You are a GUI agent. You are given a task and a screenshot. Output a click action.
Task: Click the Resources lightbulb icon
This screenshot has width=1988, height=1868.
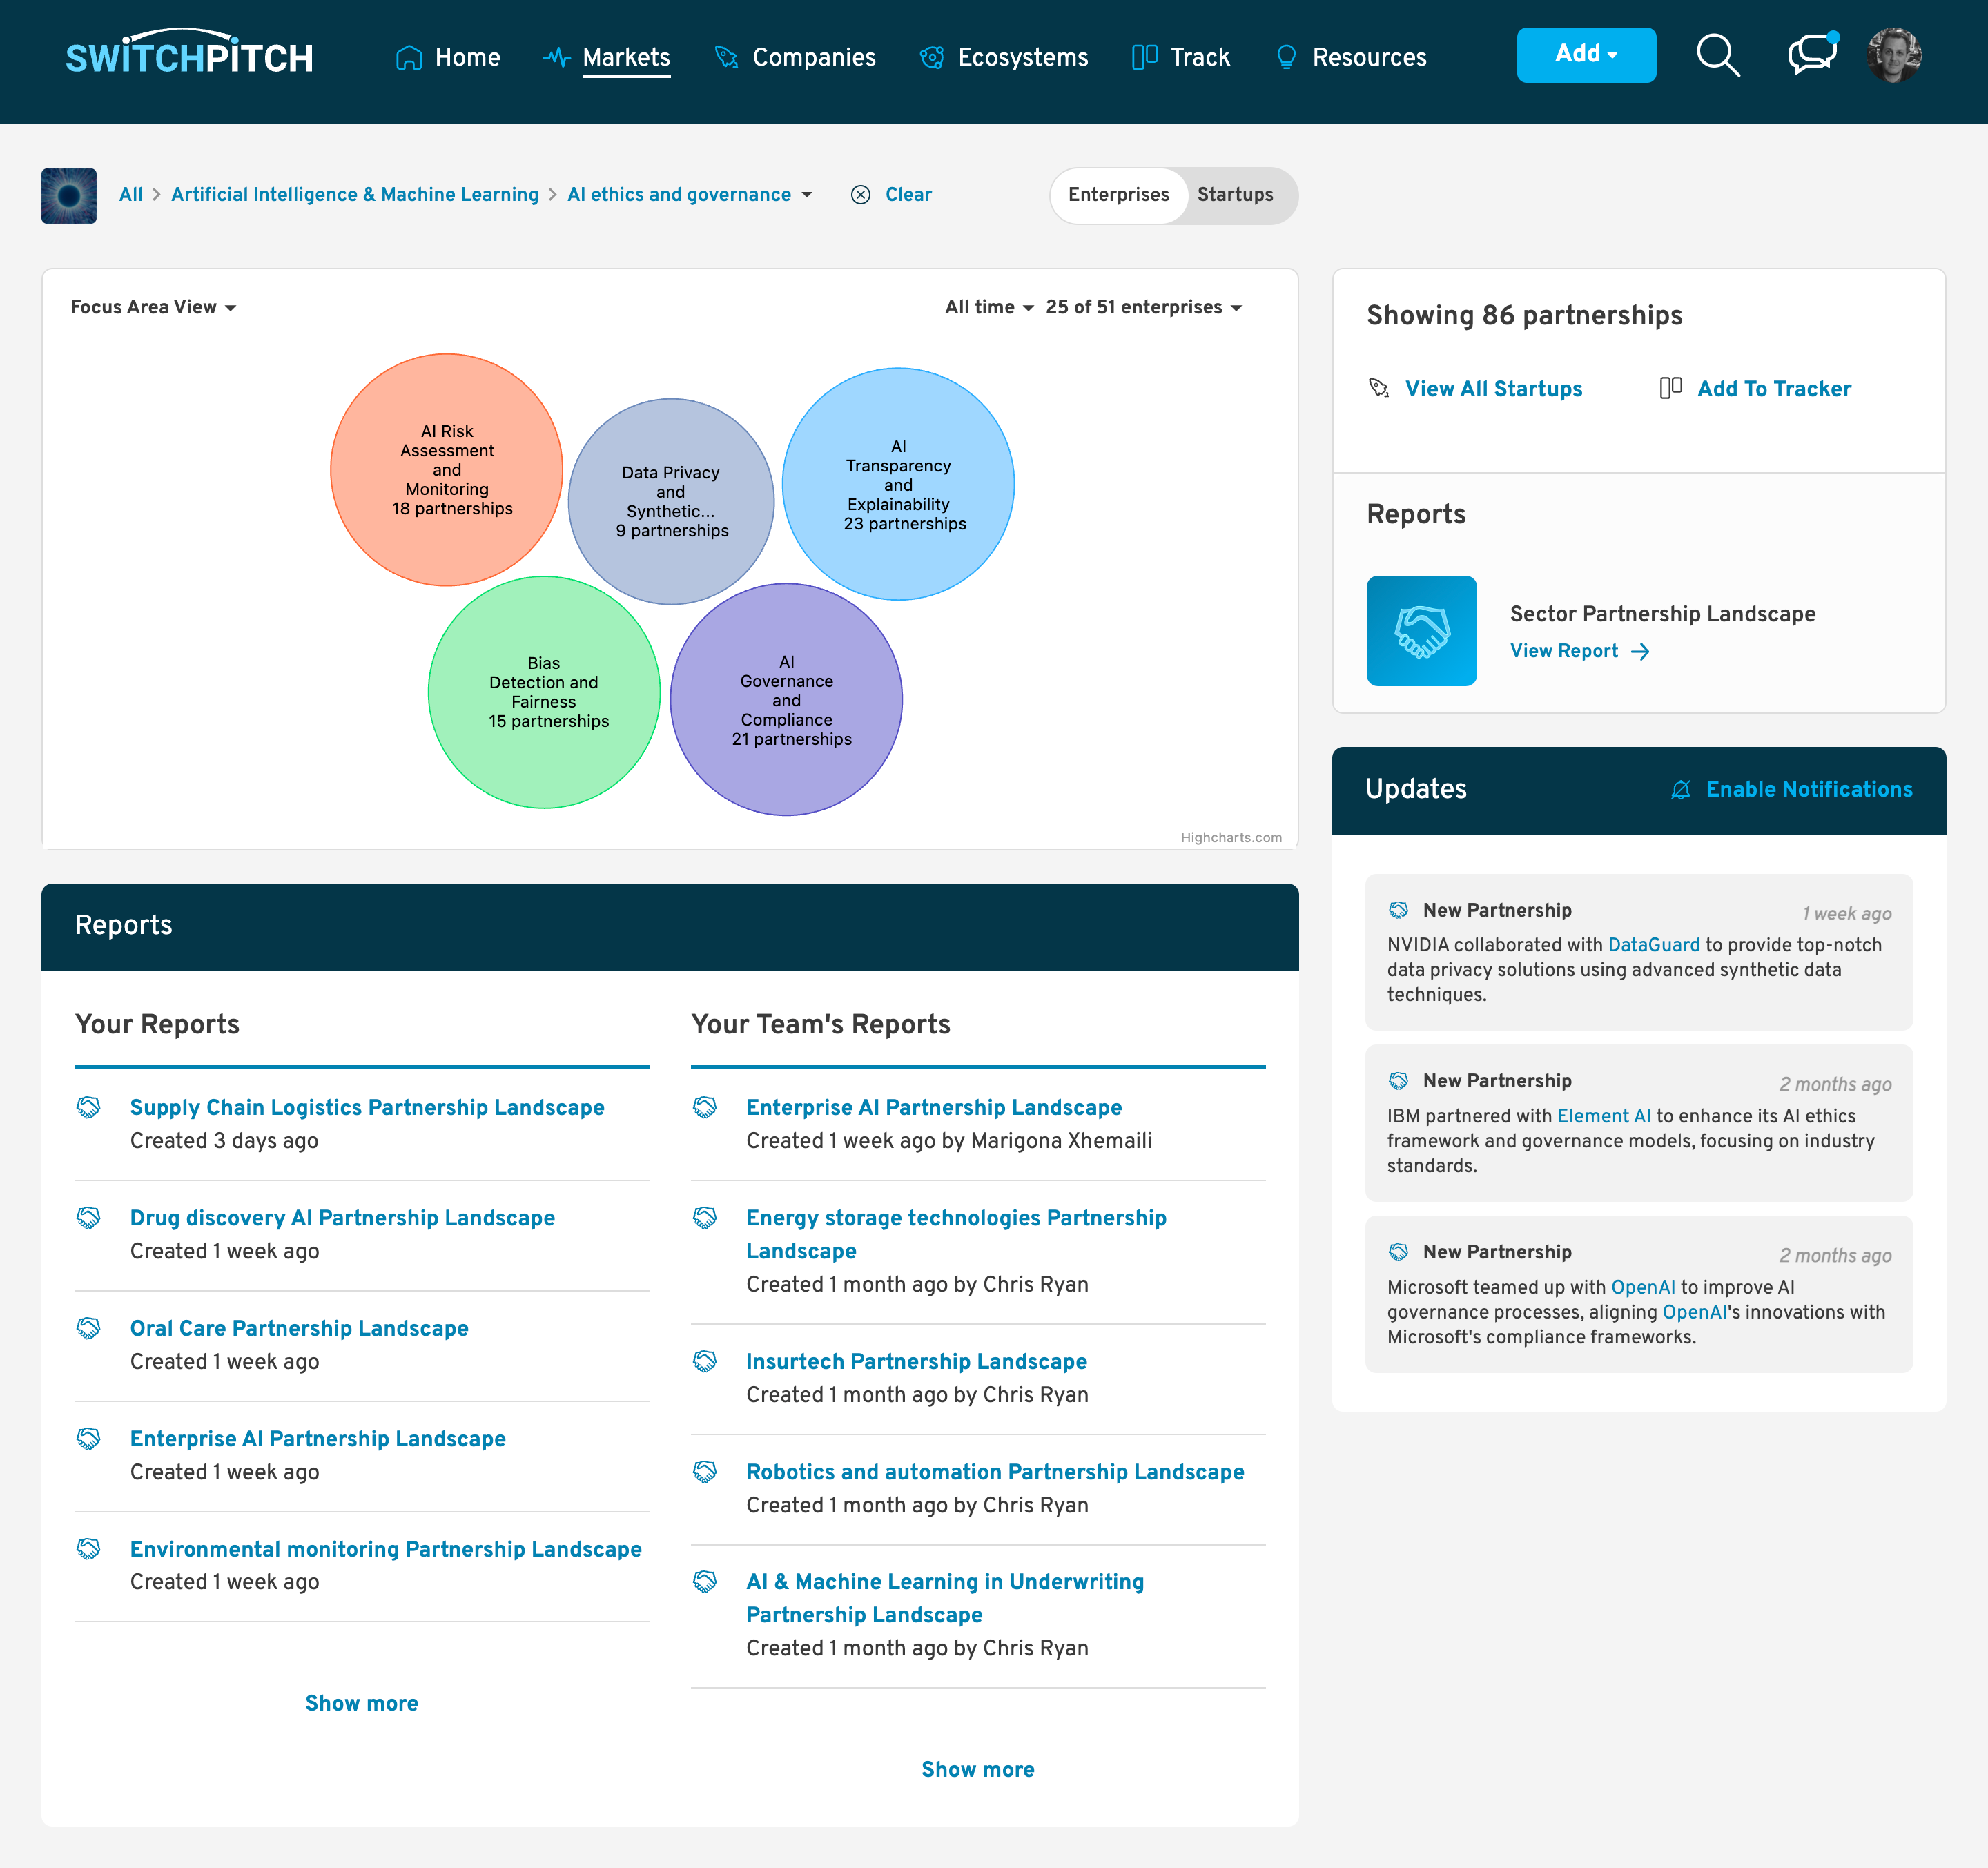pyautogui.click(x=1286, y=57)
